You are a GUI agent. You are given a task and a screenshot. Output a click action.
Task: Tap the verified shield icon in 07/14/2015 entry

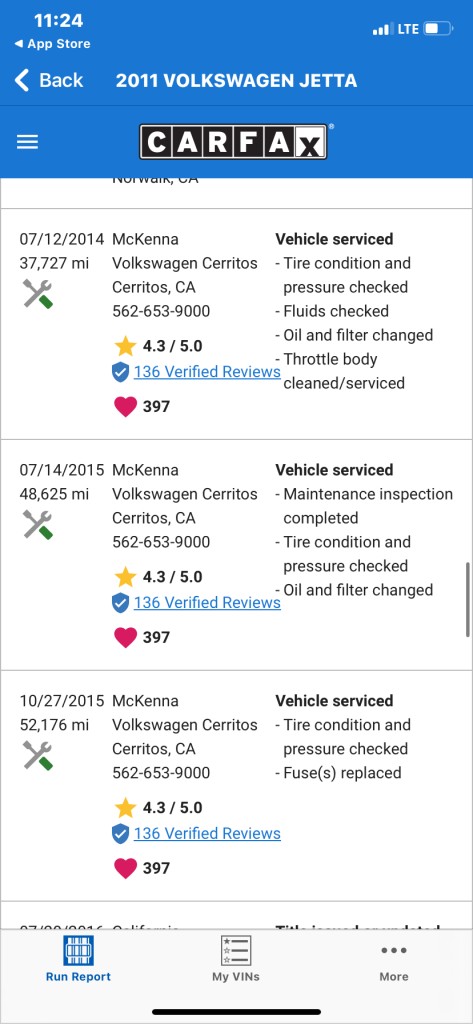[120, 603]
